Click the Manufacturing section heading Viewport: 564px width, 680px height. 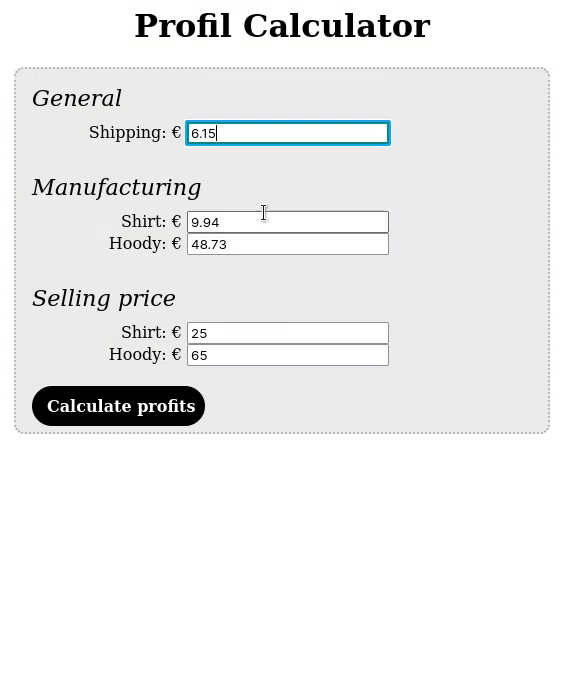click(116, 187)
